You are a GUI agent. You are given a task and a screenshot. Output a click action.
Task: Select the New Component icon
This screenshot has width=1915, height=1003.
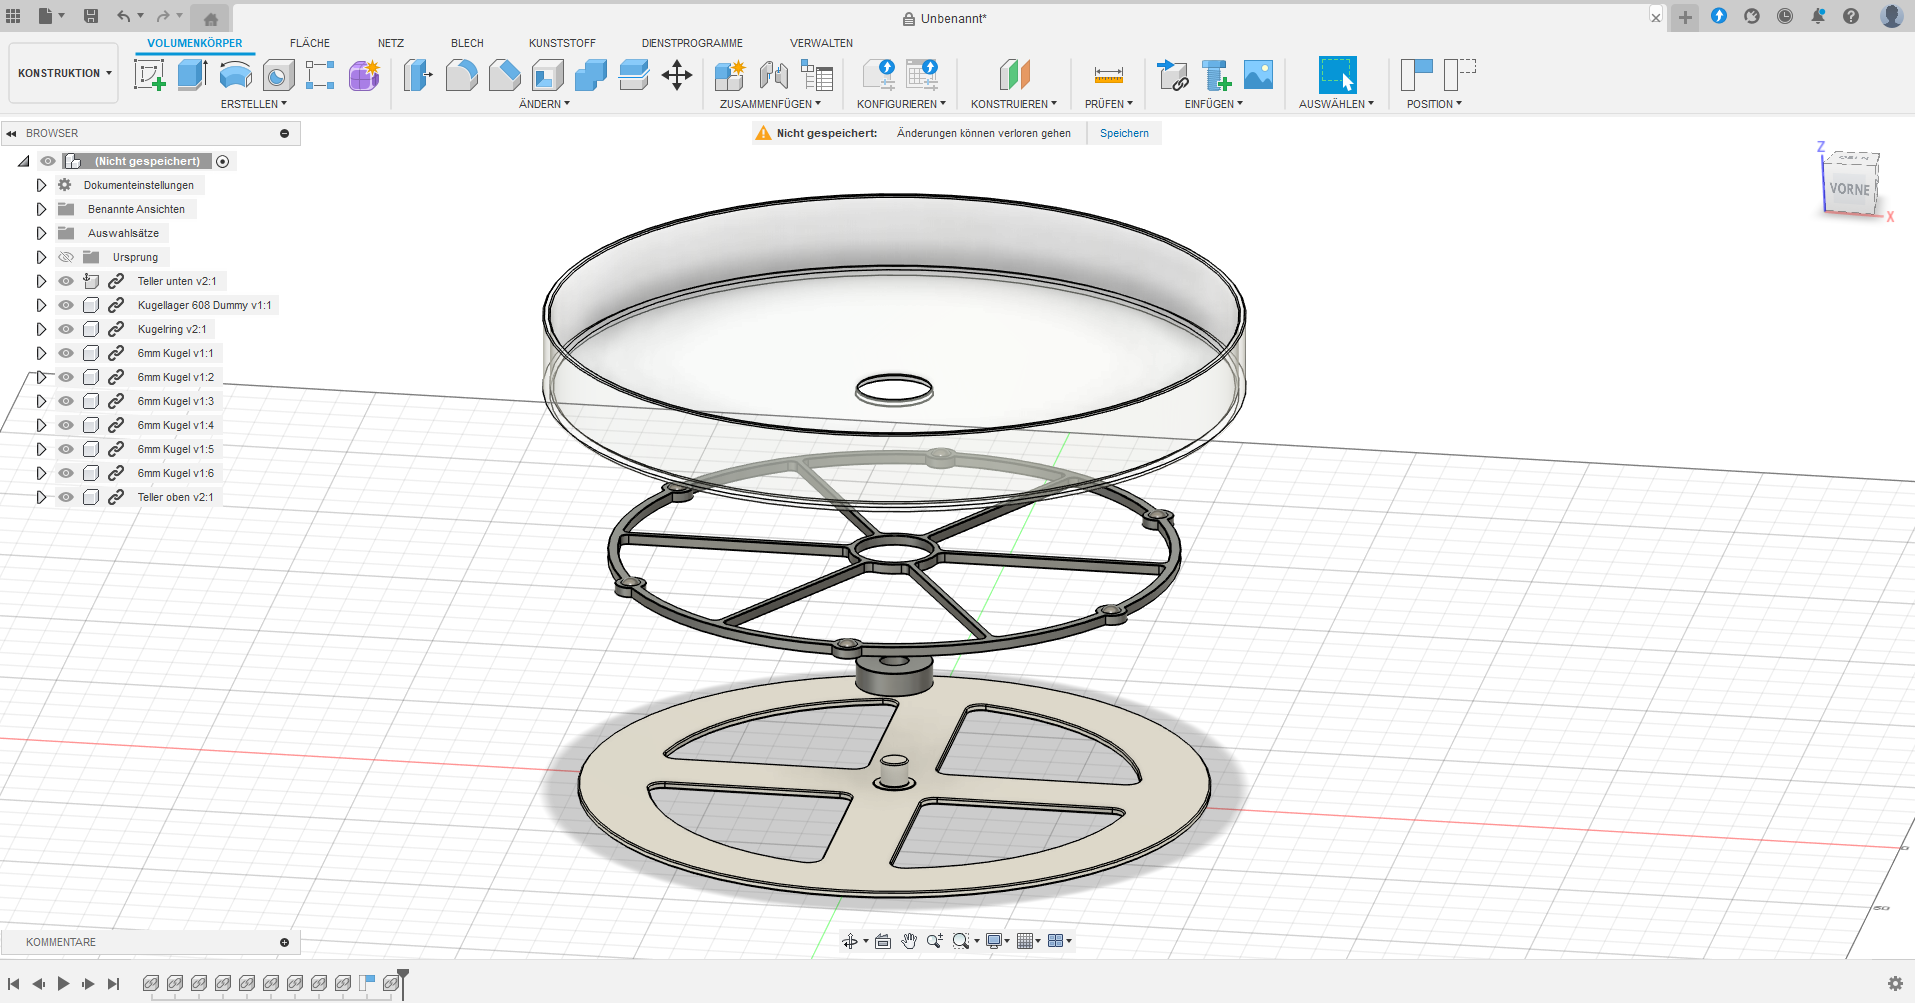point(730,75)
